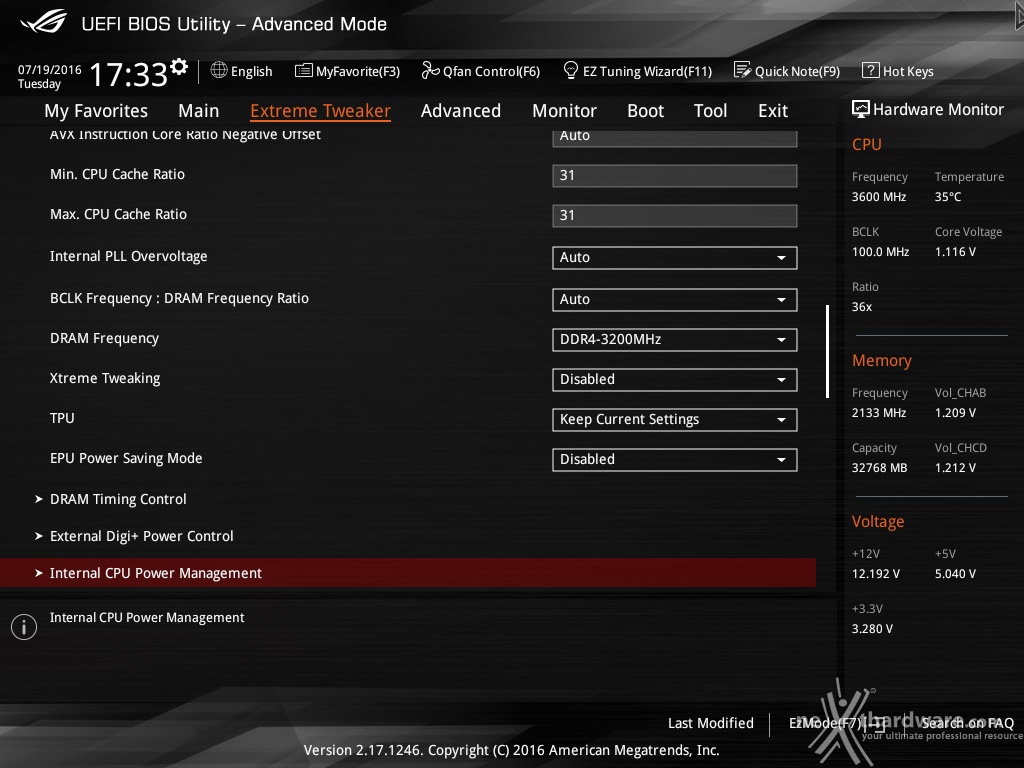This screenshot has width=1024, height=768.
Task: Click the Hot Keys question mark icon
Action: [871, 70]
